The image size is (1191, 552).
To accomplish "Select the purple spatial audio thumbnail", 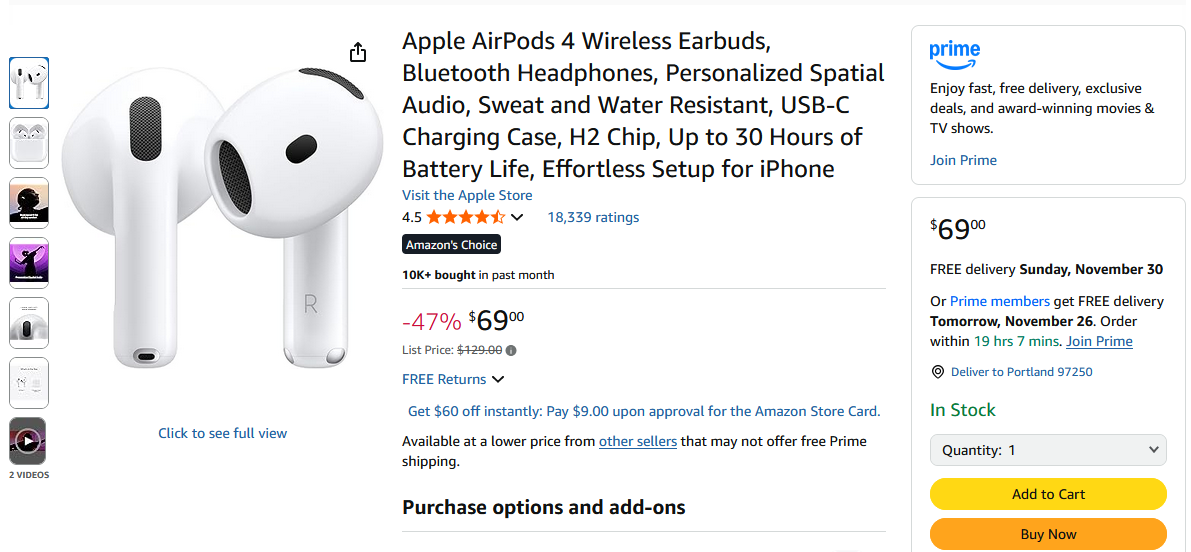I will coord(29,262).
